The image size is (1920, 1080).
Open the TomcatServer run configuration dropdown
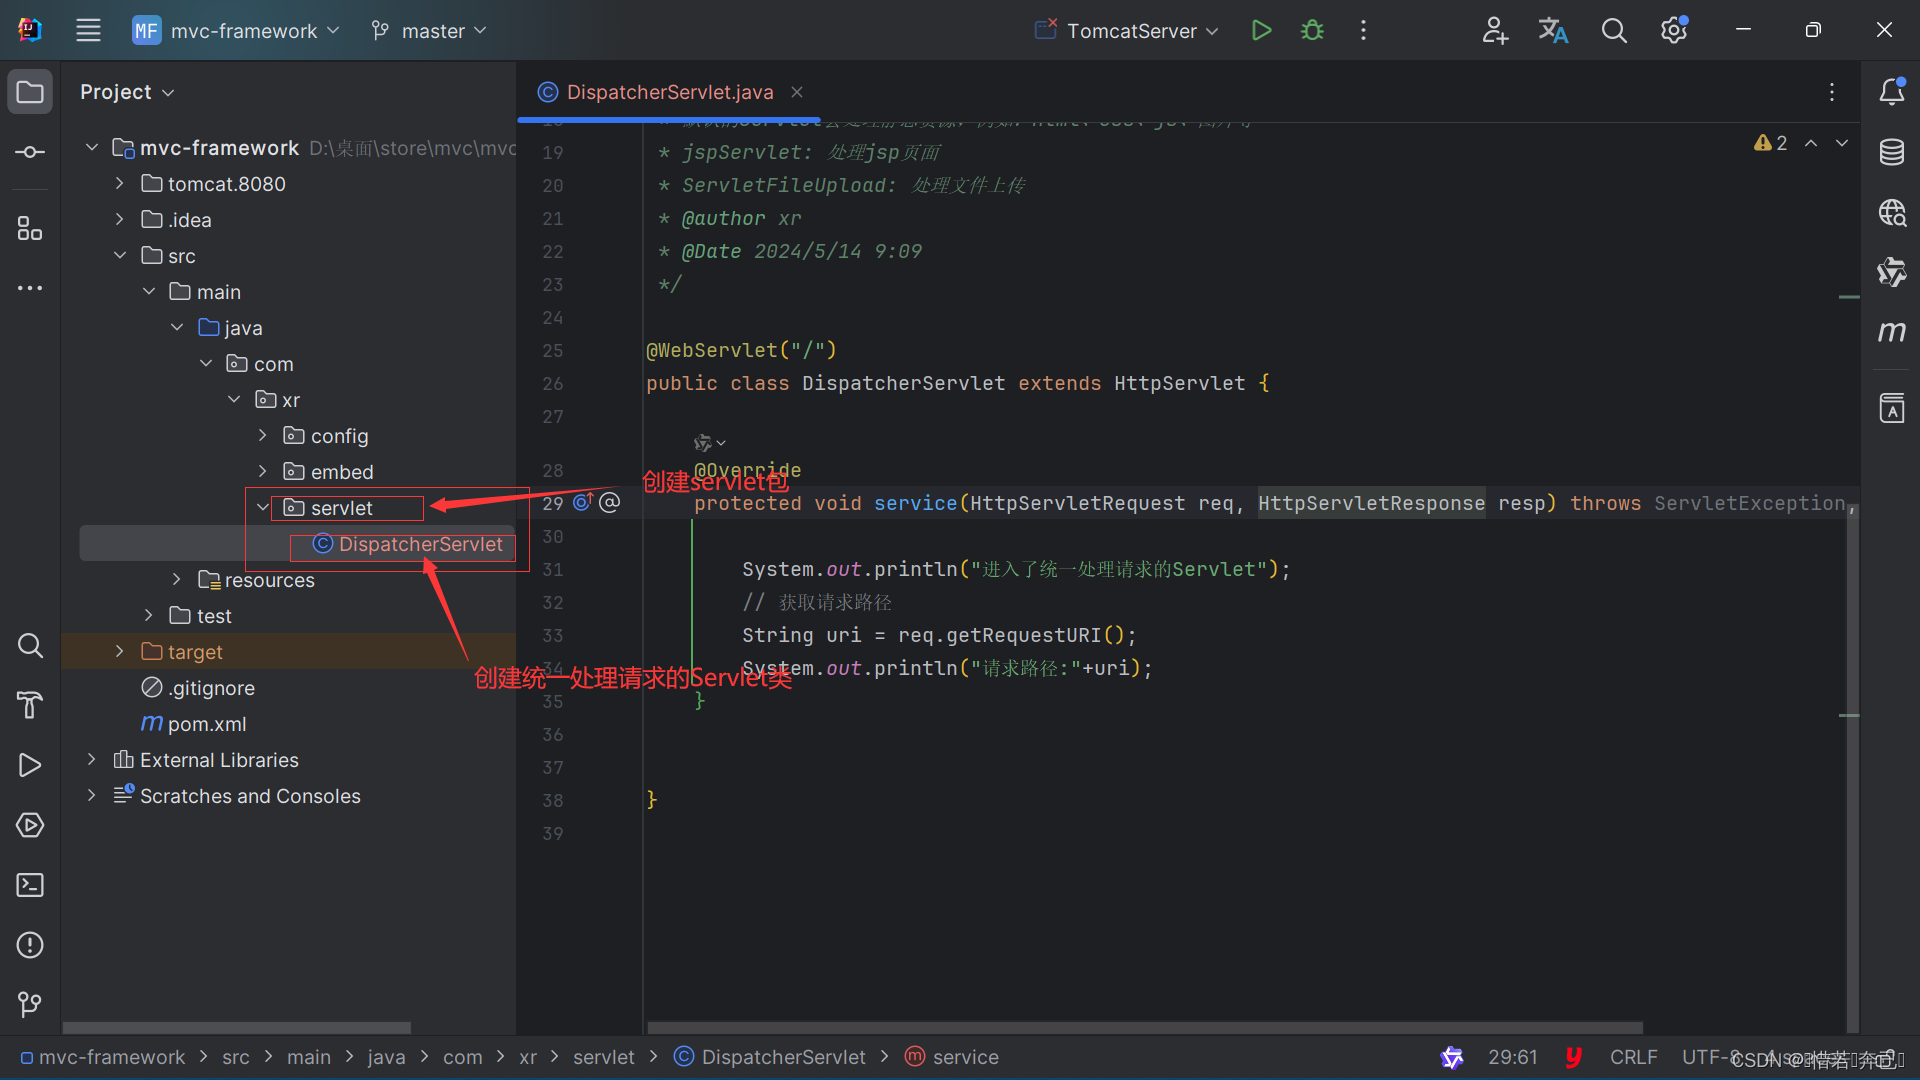(1130, 31)
